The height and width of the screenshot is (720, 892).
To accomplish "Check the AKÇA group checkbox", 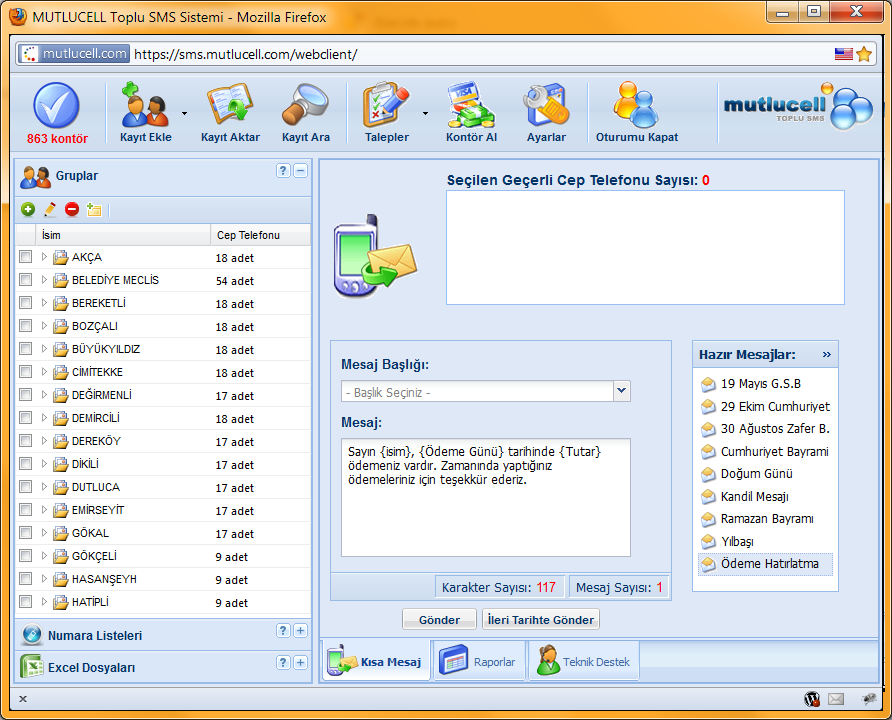I will click(26, 256).
